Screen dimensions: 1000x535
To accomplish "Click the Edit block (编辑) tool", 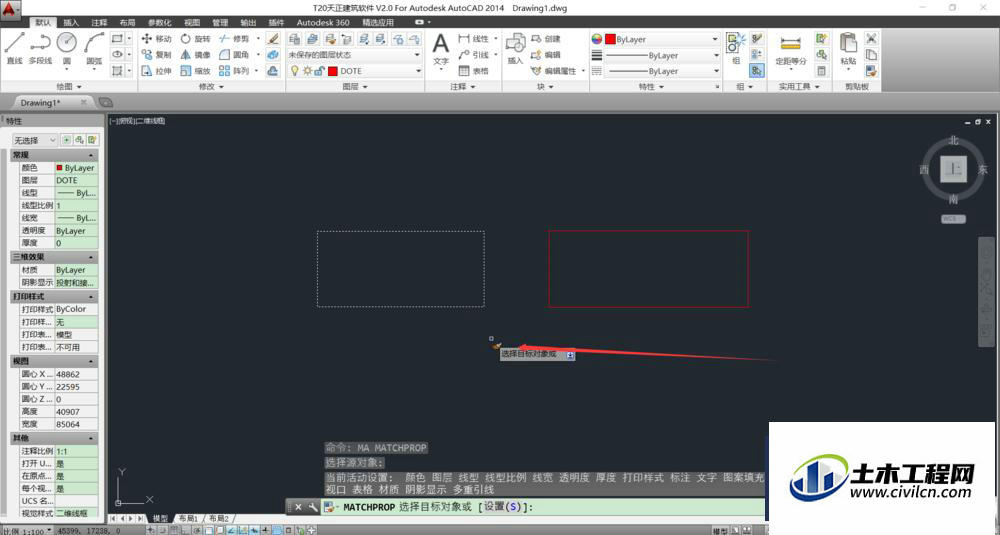I will point(546,55).
